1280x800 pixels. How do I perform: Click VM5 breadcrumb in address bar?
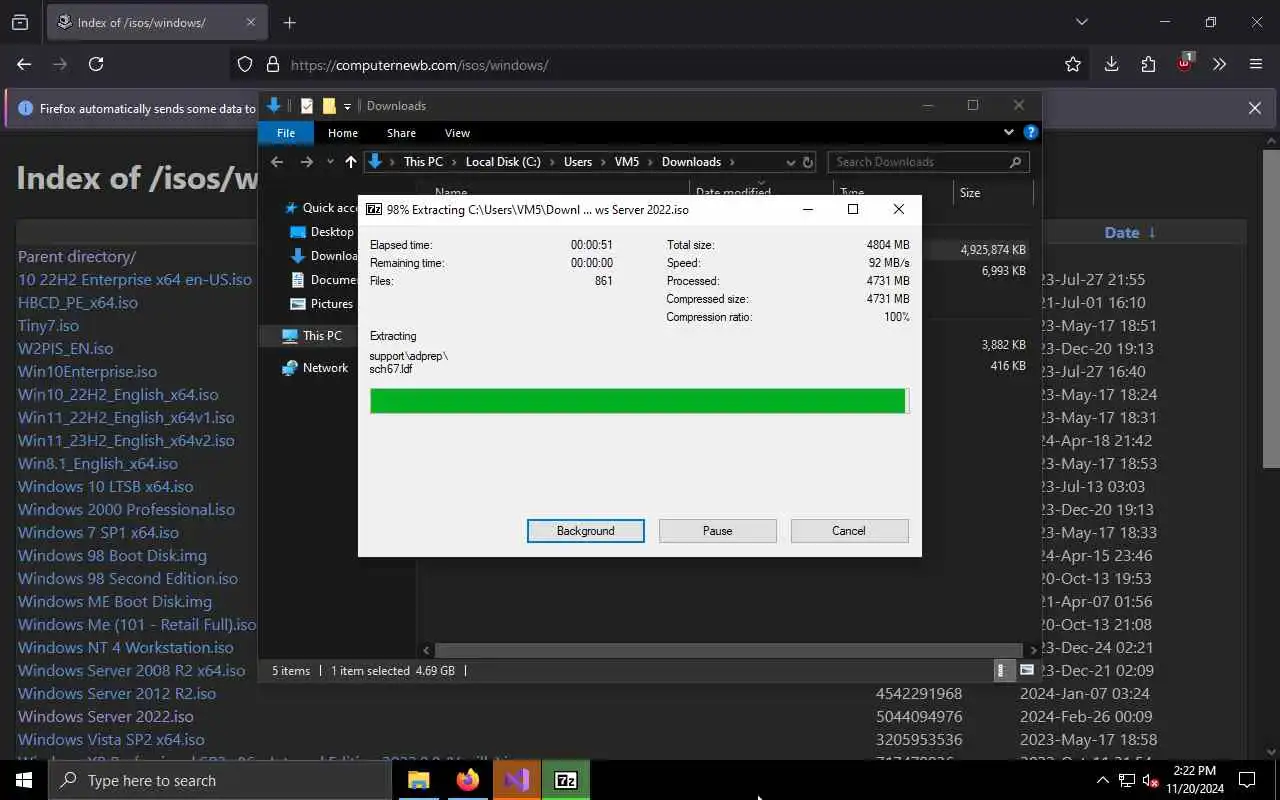(627, 162)
